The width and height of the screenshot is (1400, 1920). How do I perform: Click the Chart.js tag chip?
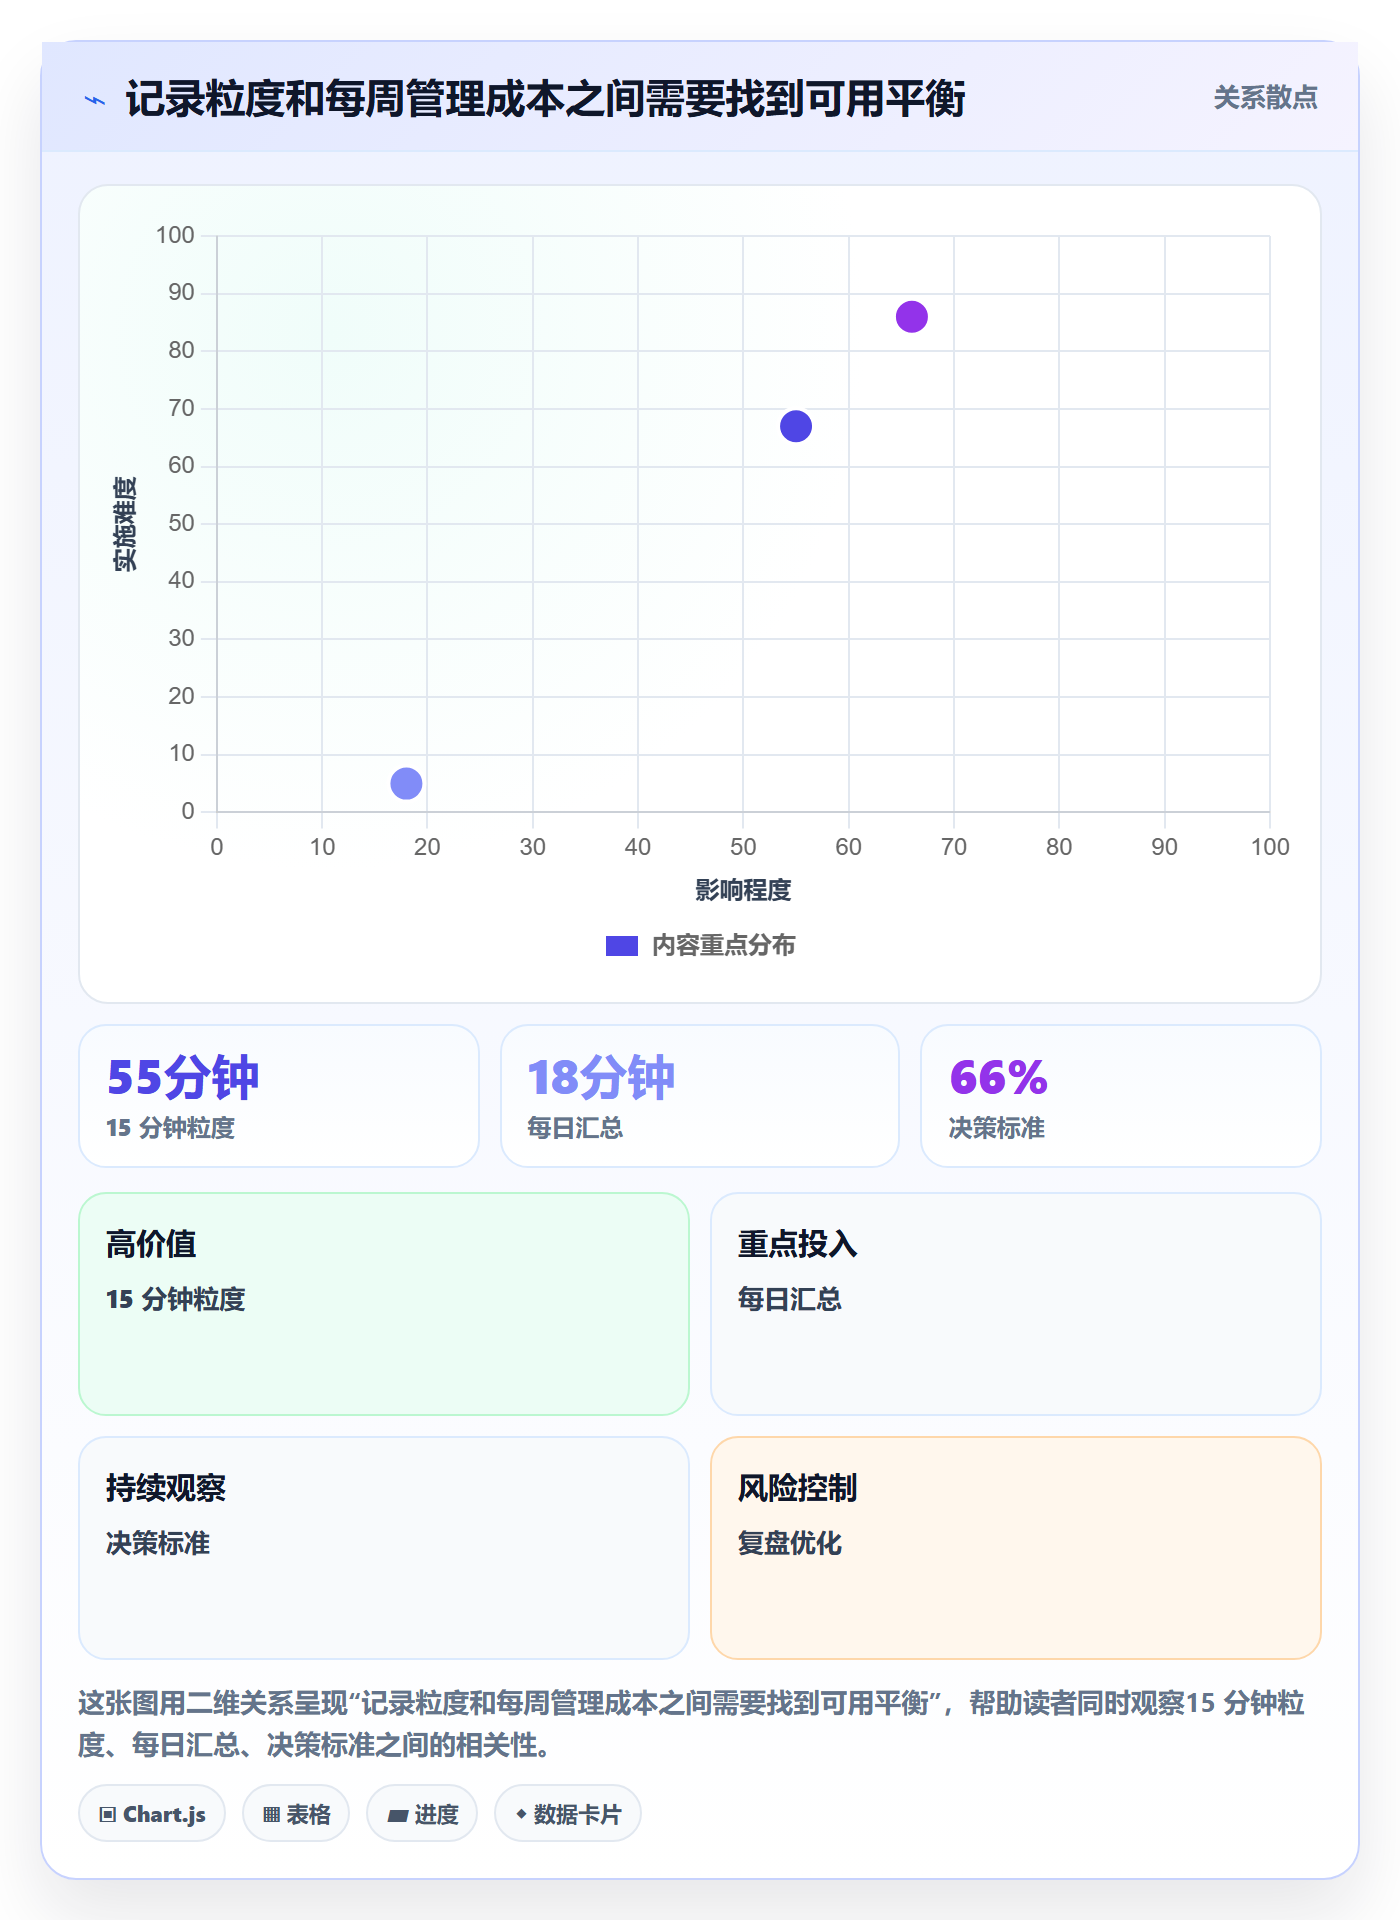[x=152, y=1814]
